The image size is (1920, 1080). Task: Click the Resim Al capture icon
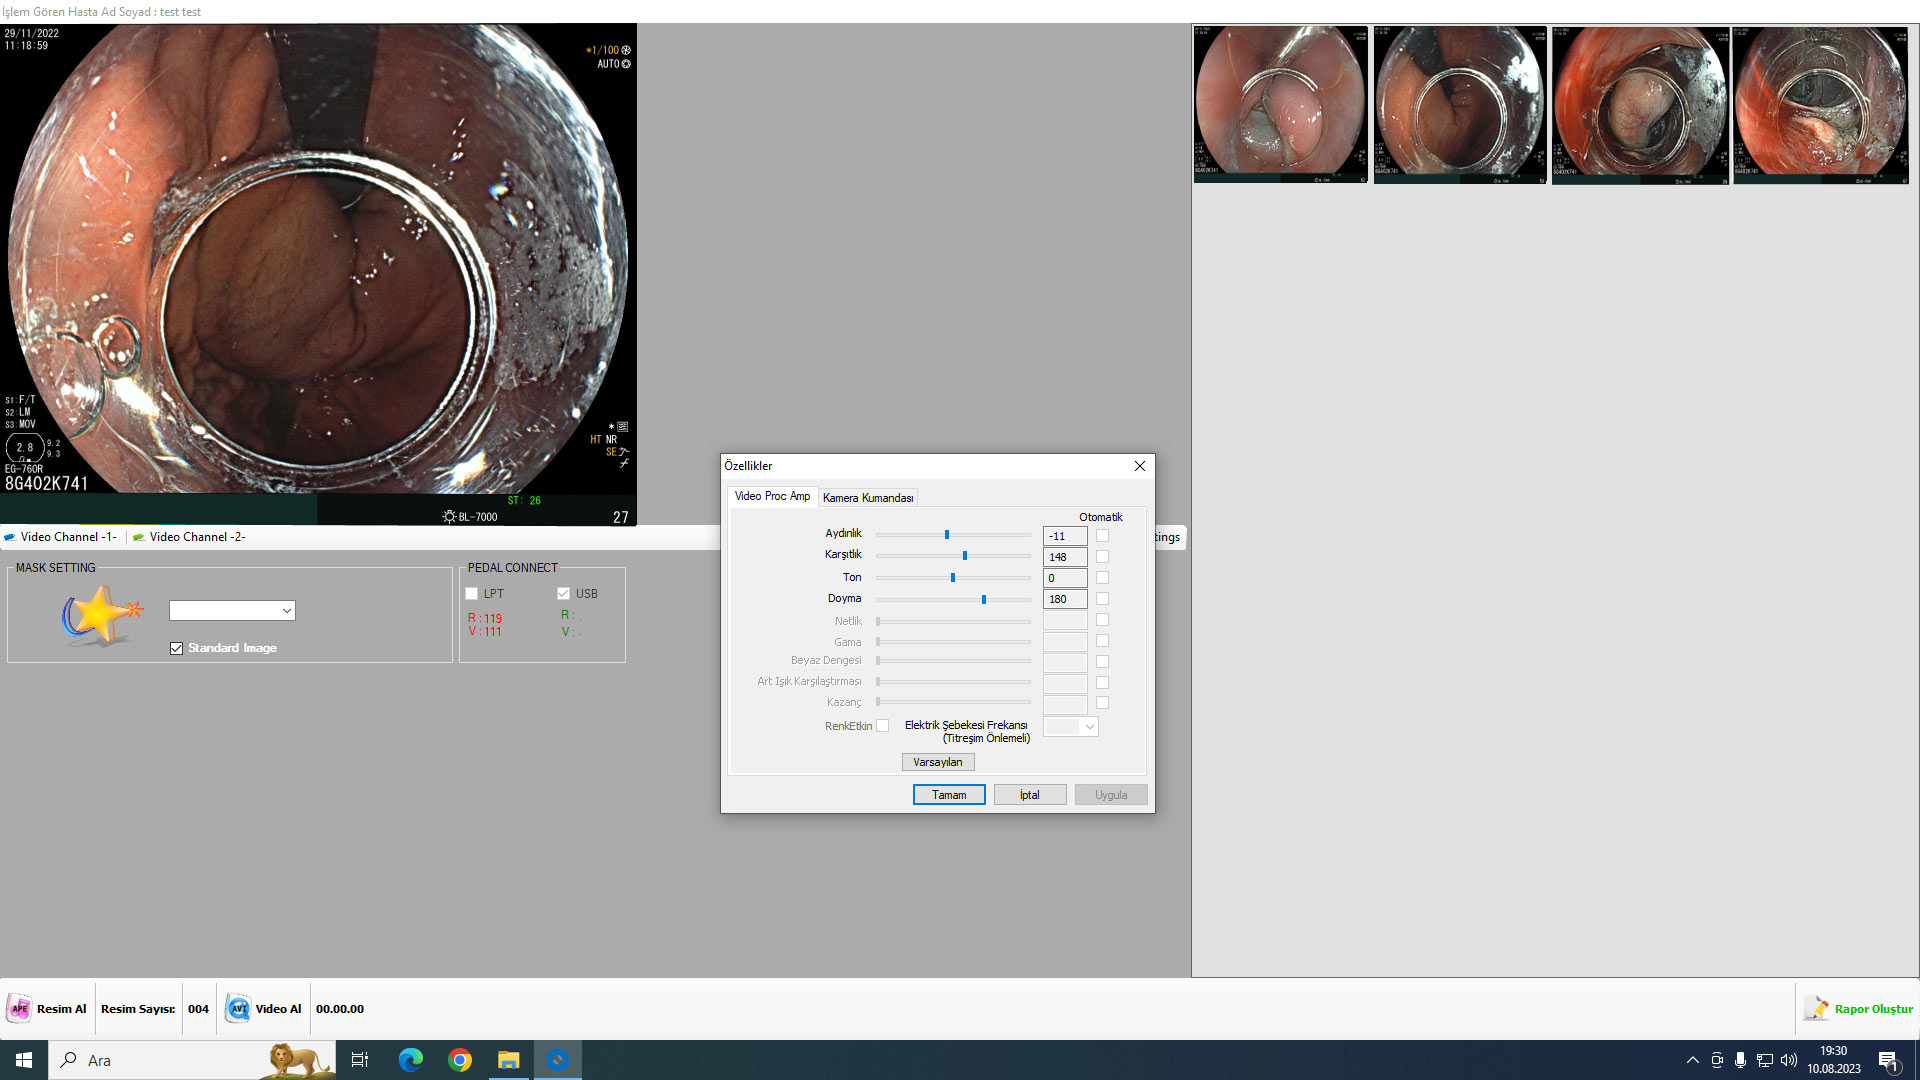19,1008
